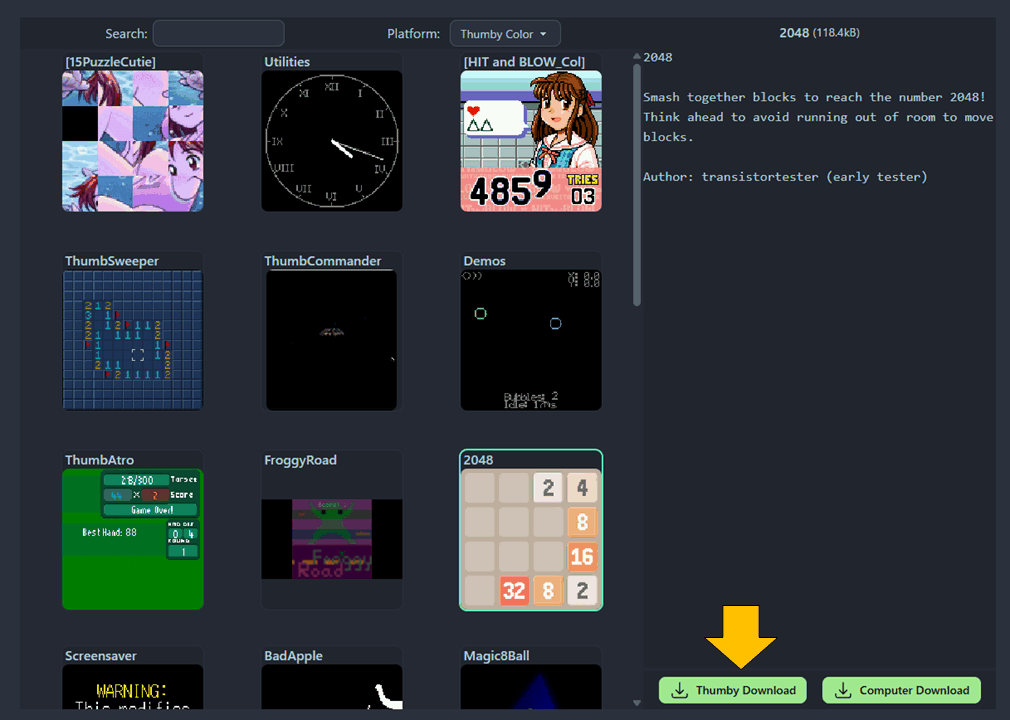Select the 2048 game thumbnail
This screenshot has width=1010, height=720.
point(531,539)
